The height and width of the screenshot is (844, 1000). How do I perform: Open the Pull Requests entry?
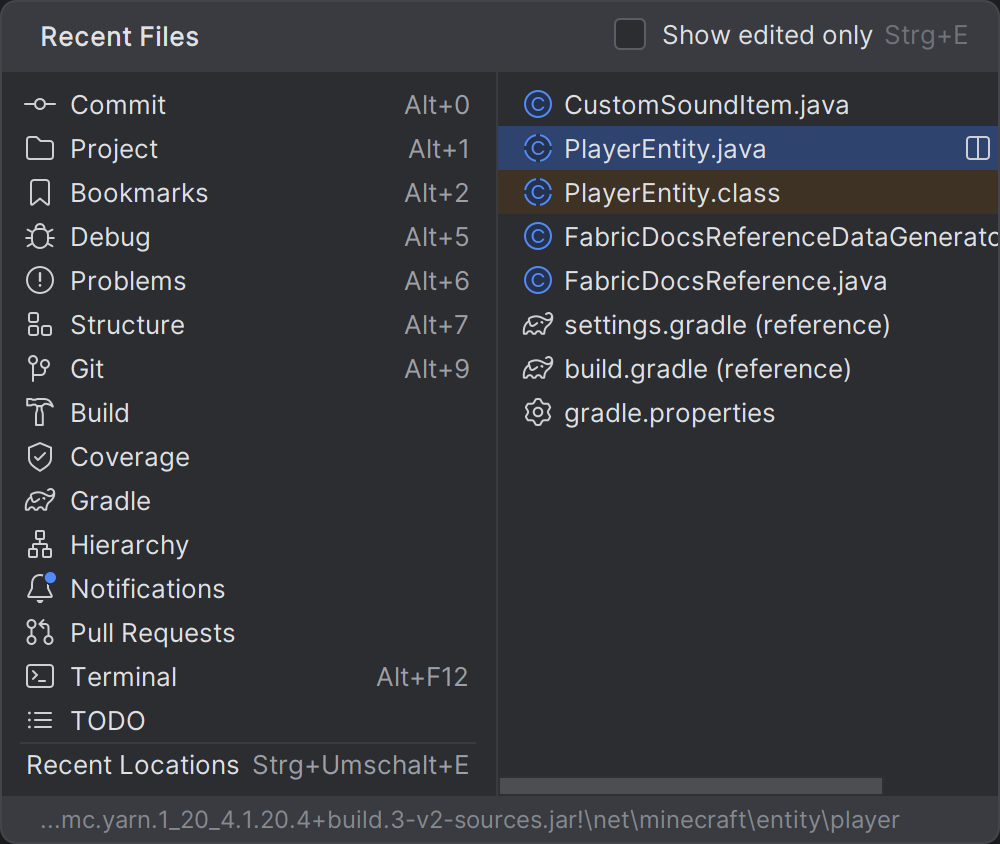152,633
